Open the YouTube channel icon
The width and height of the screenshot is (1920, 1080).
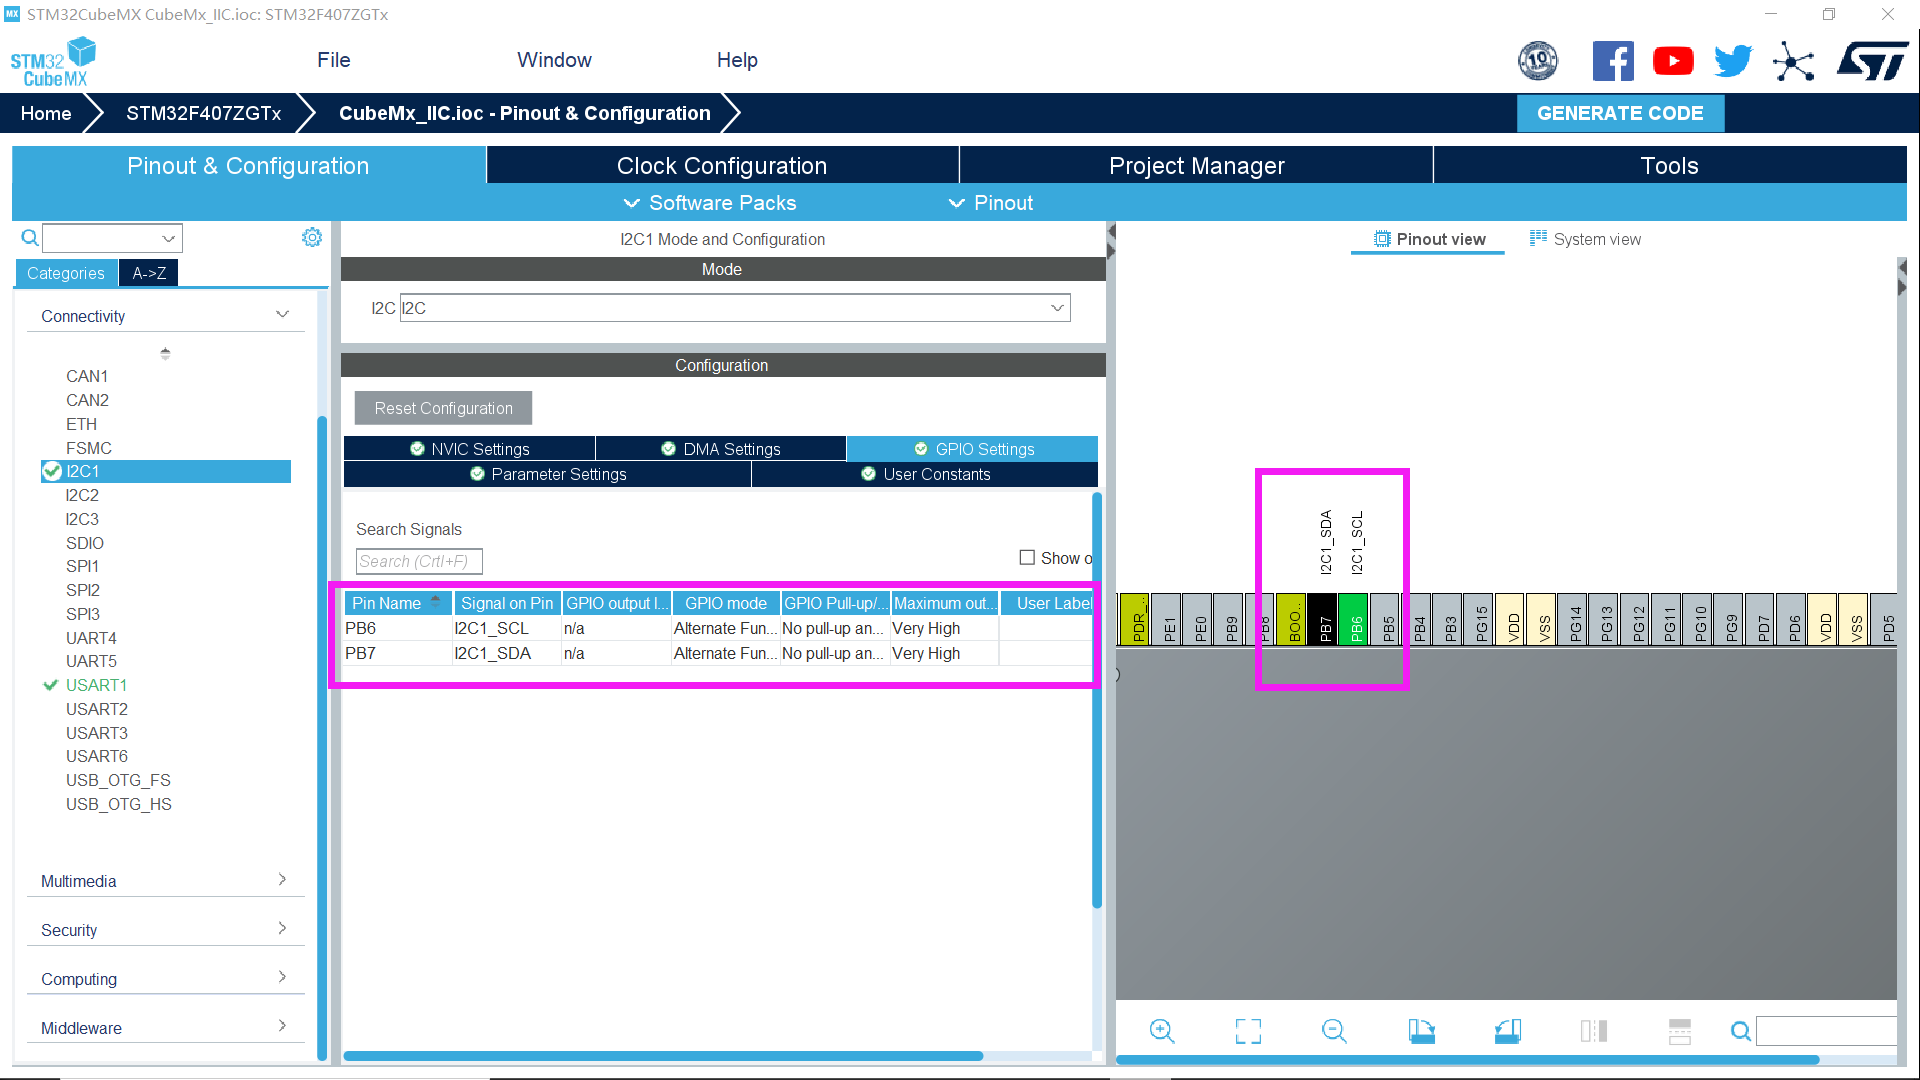pyautogui.click(x=1673, y=60)
